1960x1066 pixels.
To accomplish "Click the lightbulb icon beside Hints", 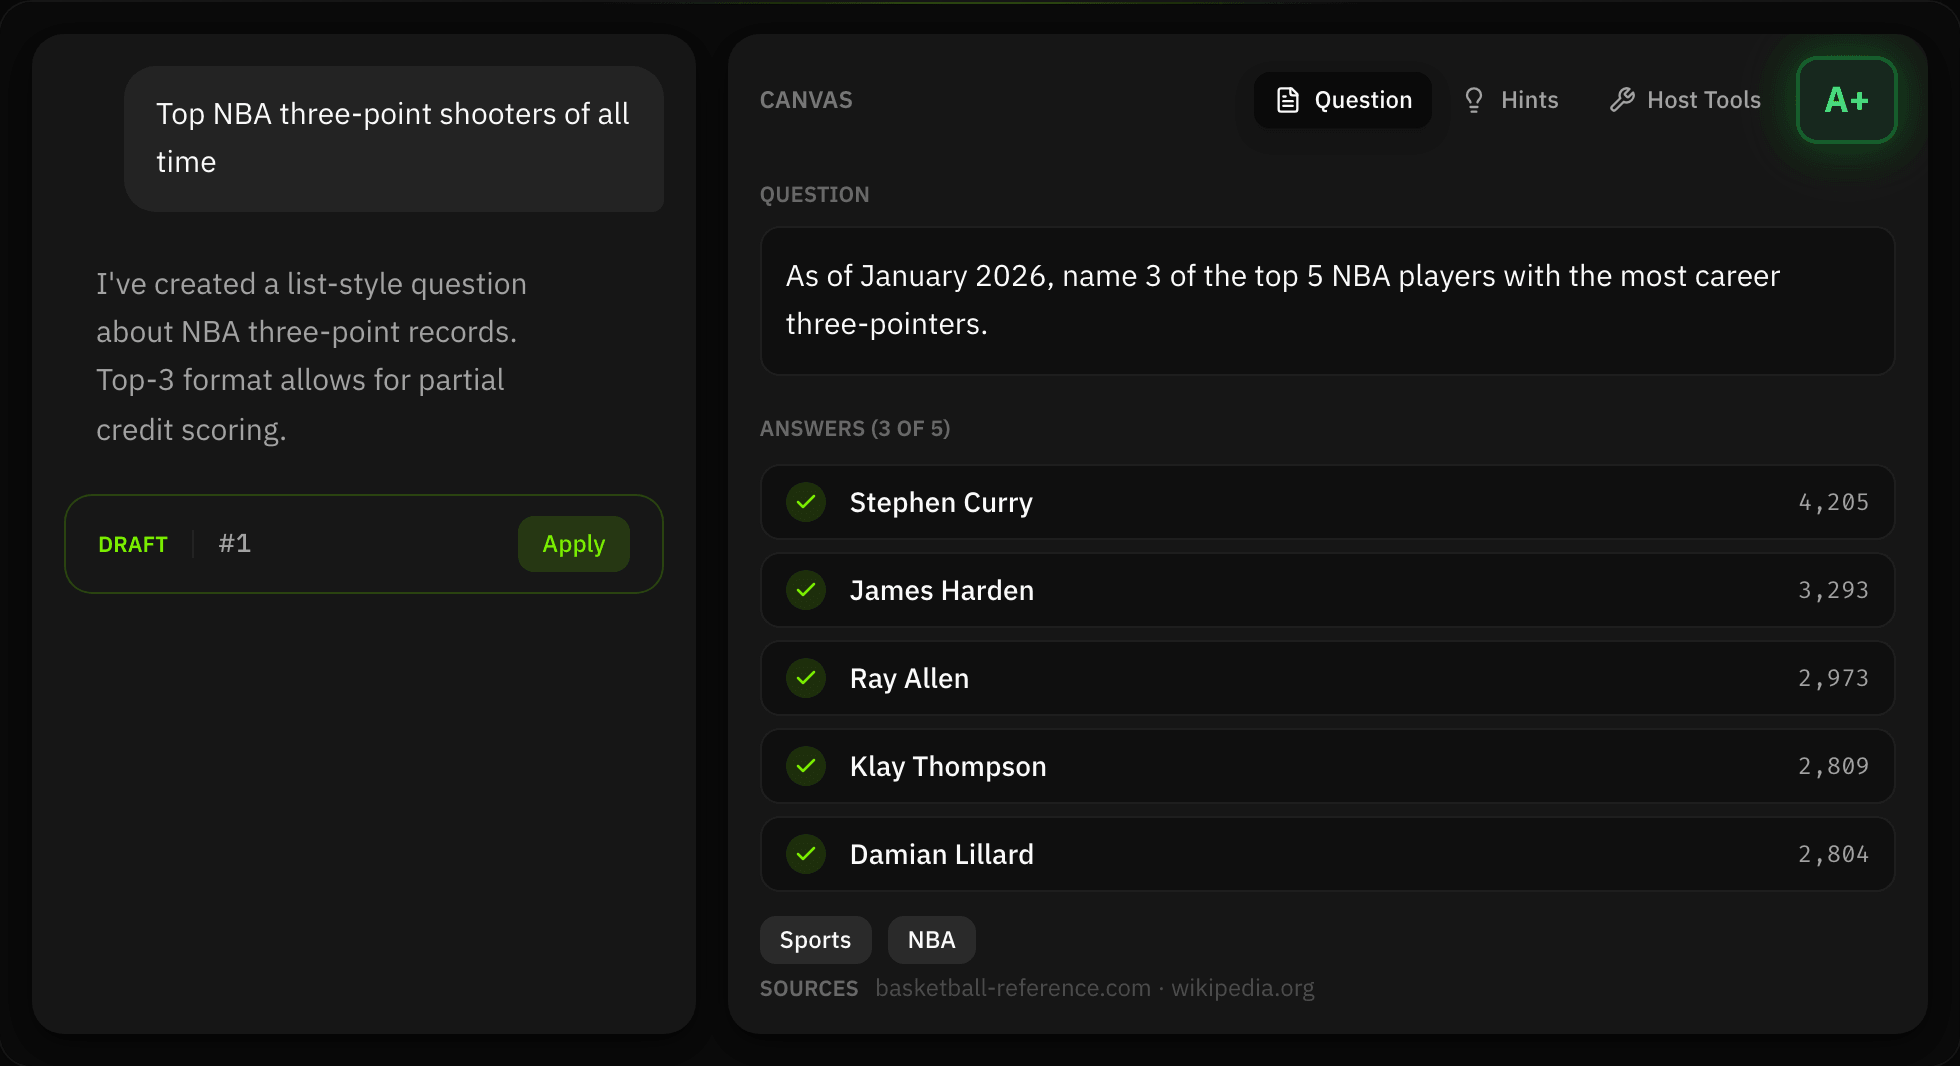I will (1474, 99).
